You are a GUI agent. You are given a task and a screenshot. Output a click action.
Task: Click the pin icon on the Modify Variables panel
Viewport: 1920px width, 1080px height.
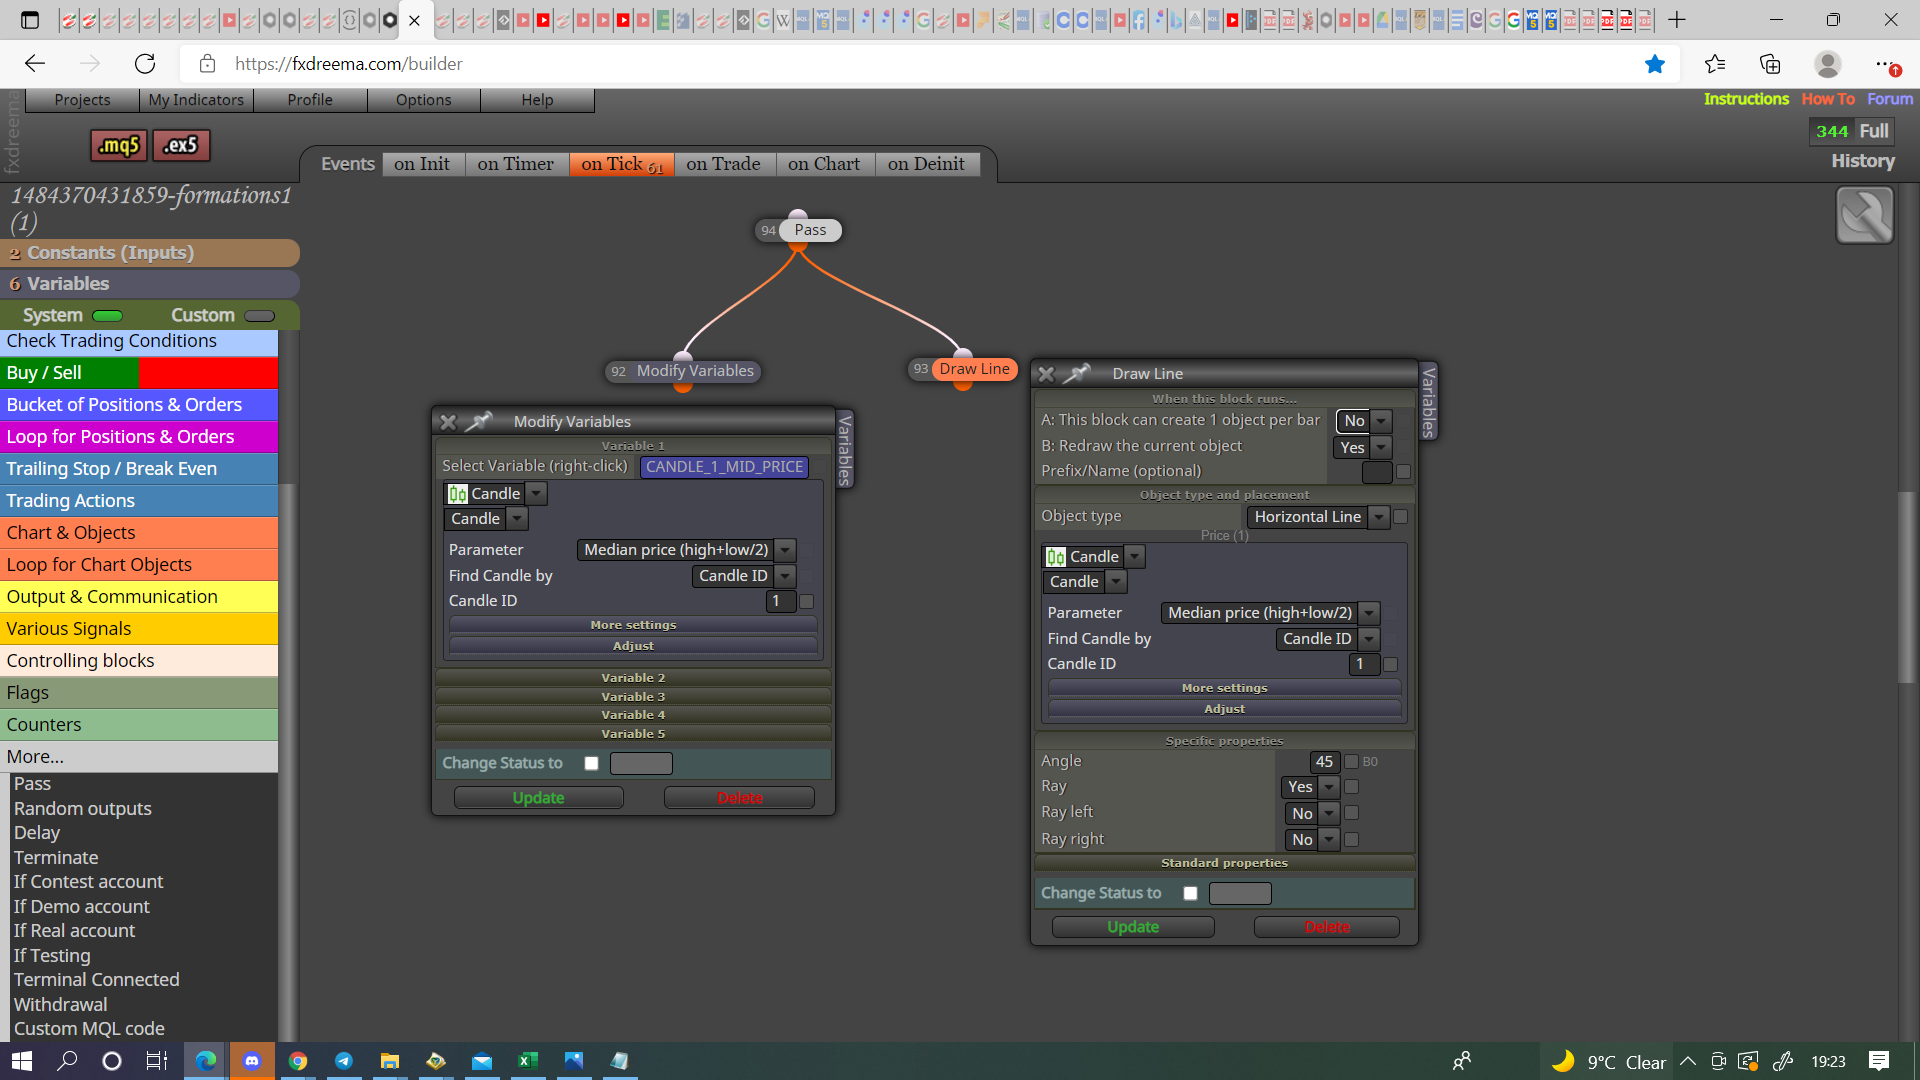[479, 422]
